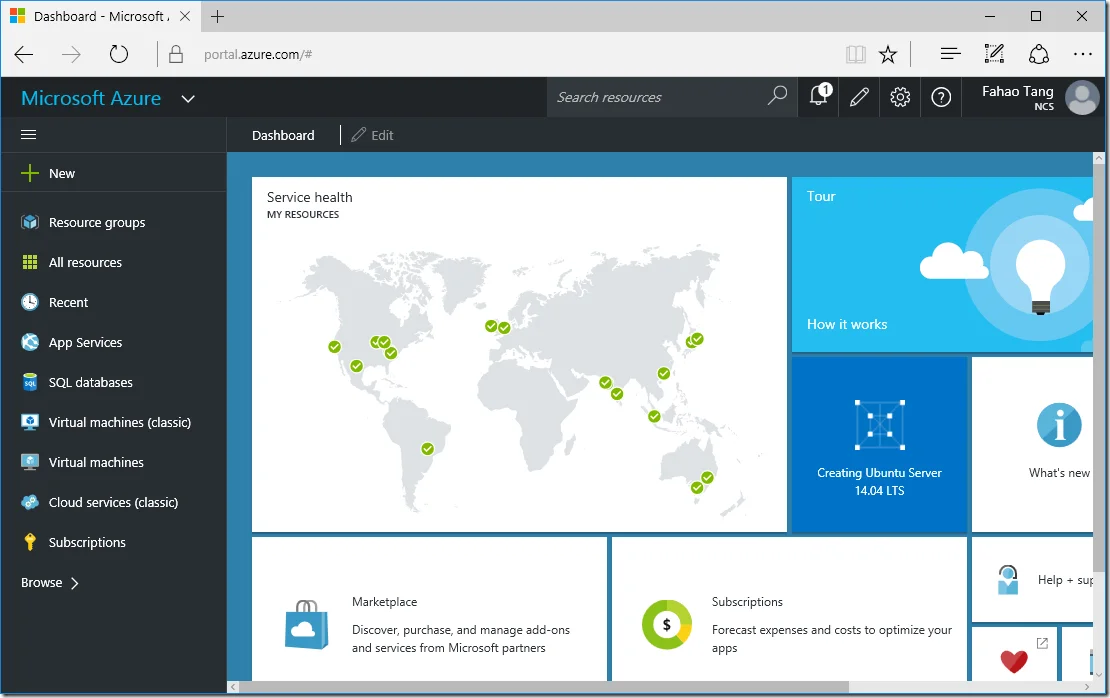Toggle the hamburger sidebar menu
Image resolution: width=1110 pixels, height=698 pixels.
pos(28,135)
